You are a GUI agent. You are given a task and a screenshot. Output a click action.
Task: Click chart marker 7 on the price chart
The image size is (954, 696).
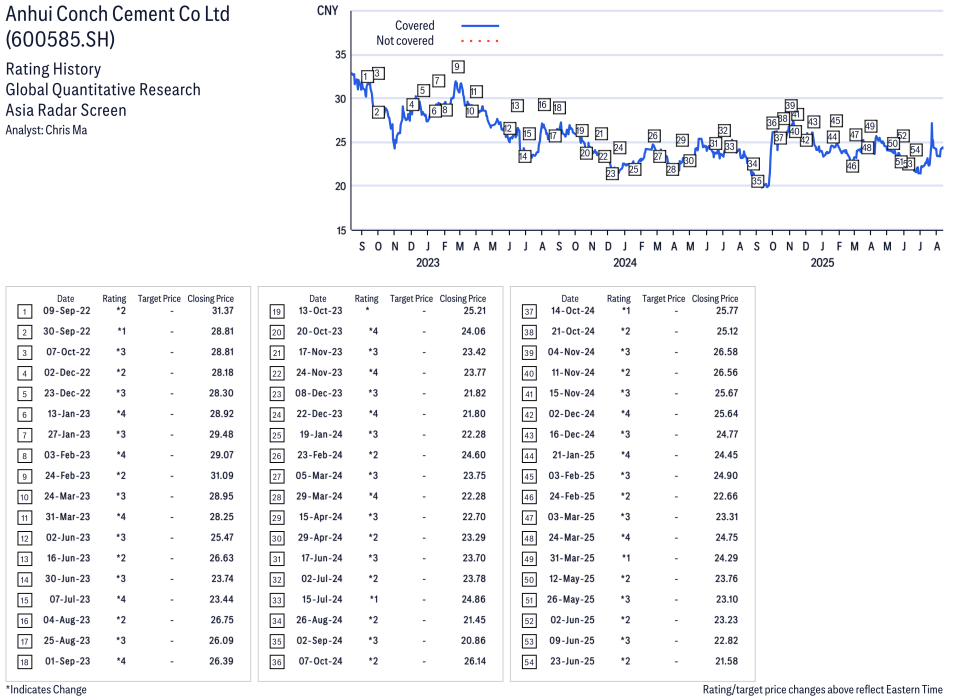tap(437, 80)
